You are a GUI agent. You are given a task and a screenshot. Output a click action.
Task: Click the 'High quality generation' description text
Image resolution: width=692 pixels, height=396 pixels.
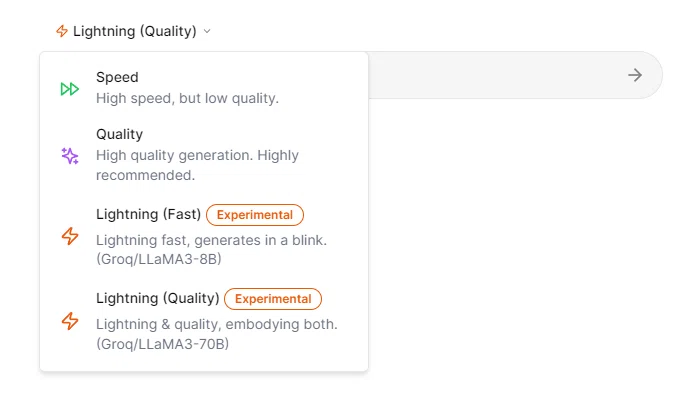coord(197,165)
